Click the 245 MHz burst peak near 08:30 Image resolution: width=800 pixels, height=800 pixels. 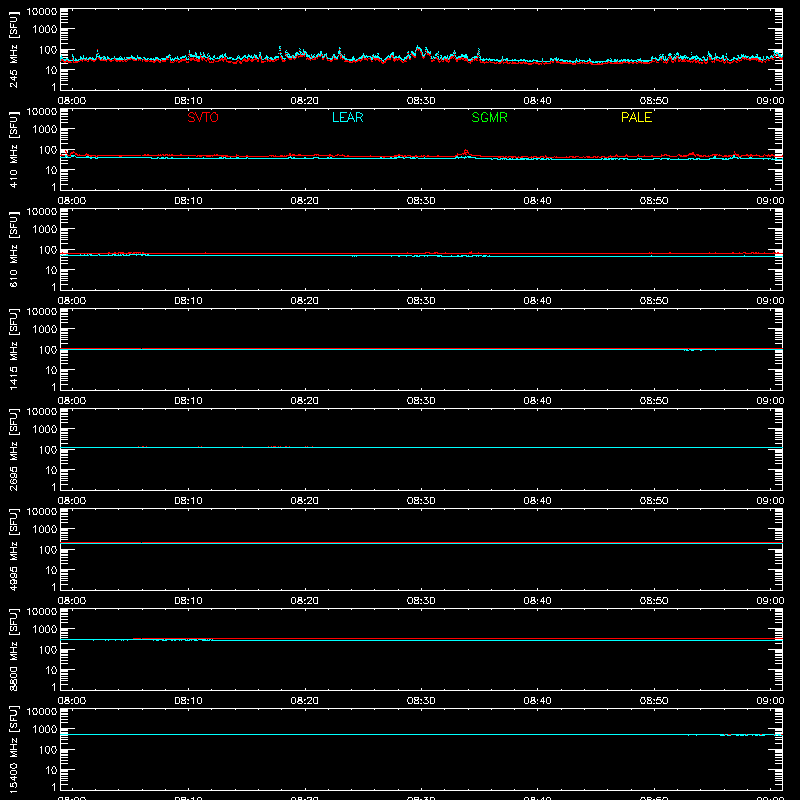[418, 48]
